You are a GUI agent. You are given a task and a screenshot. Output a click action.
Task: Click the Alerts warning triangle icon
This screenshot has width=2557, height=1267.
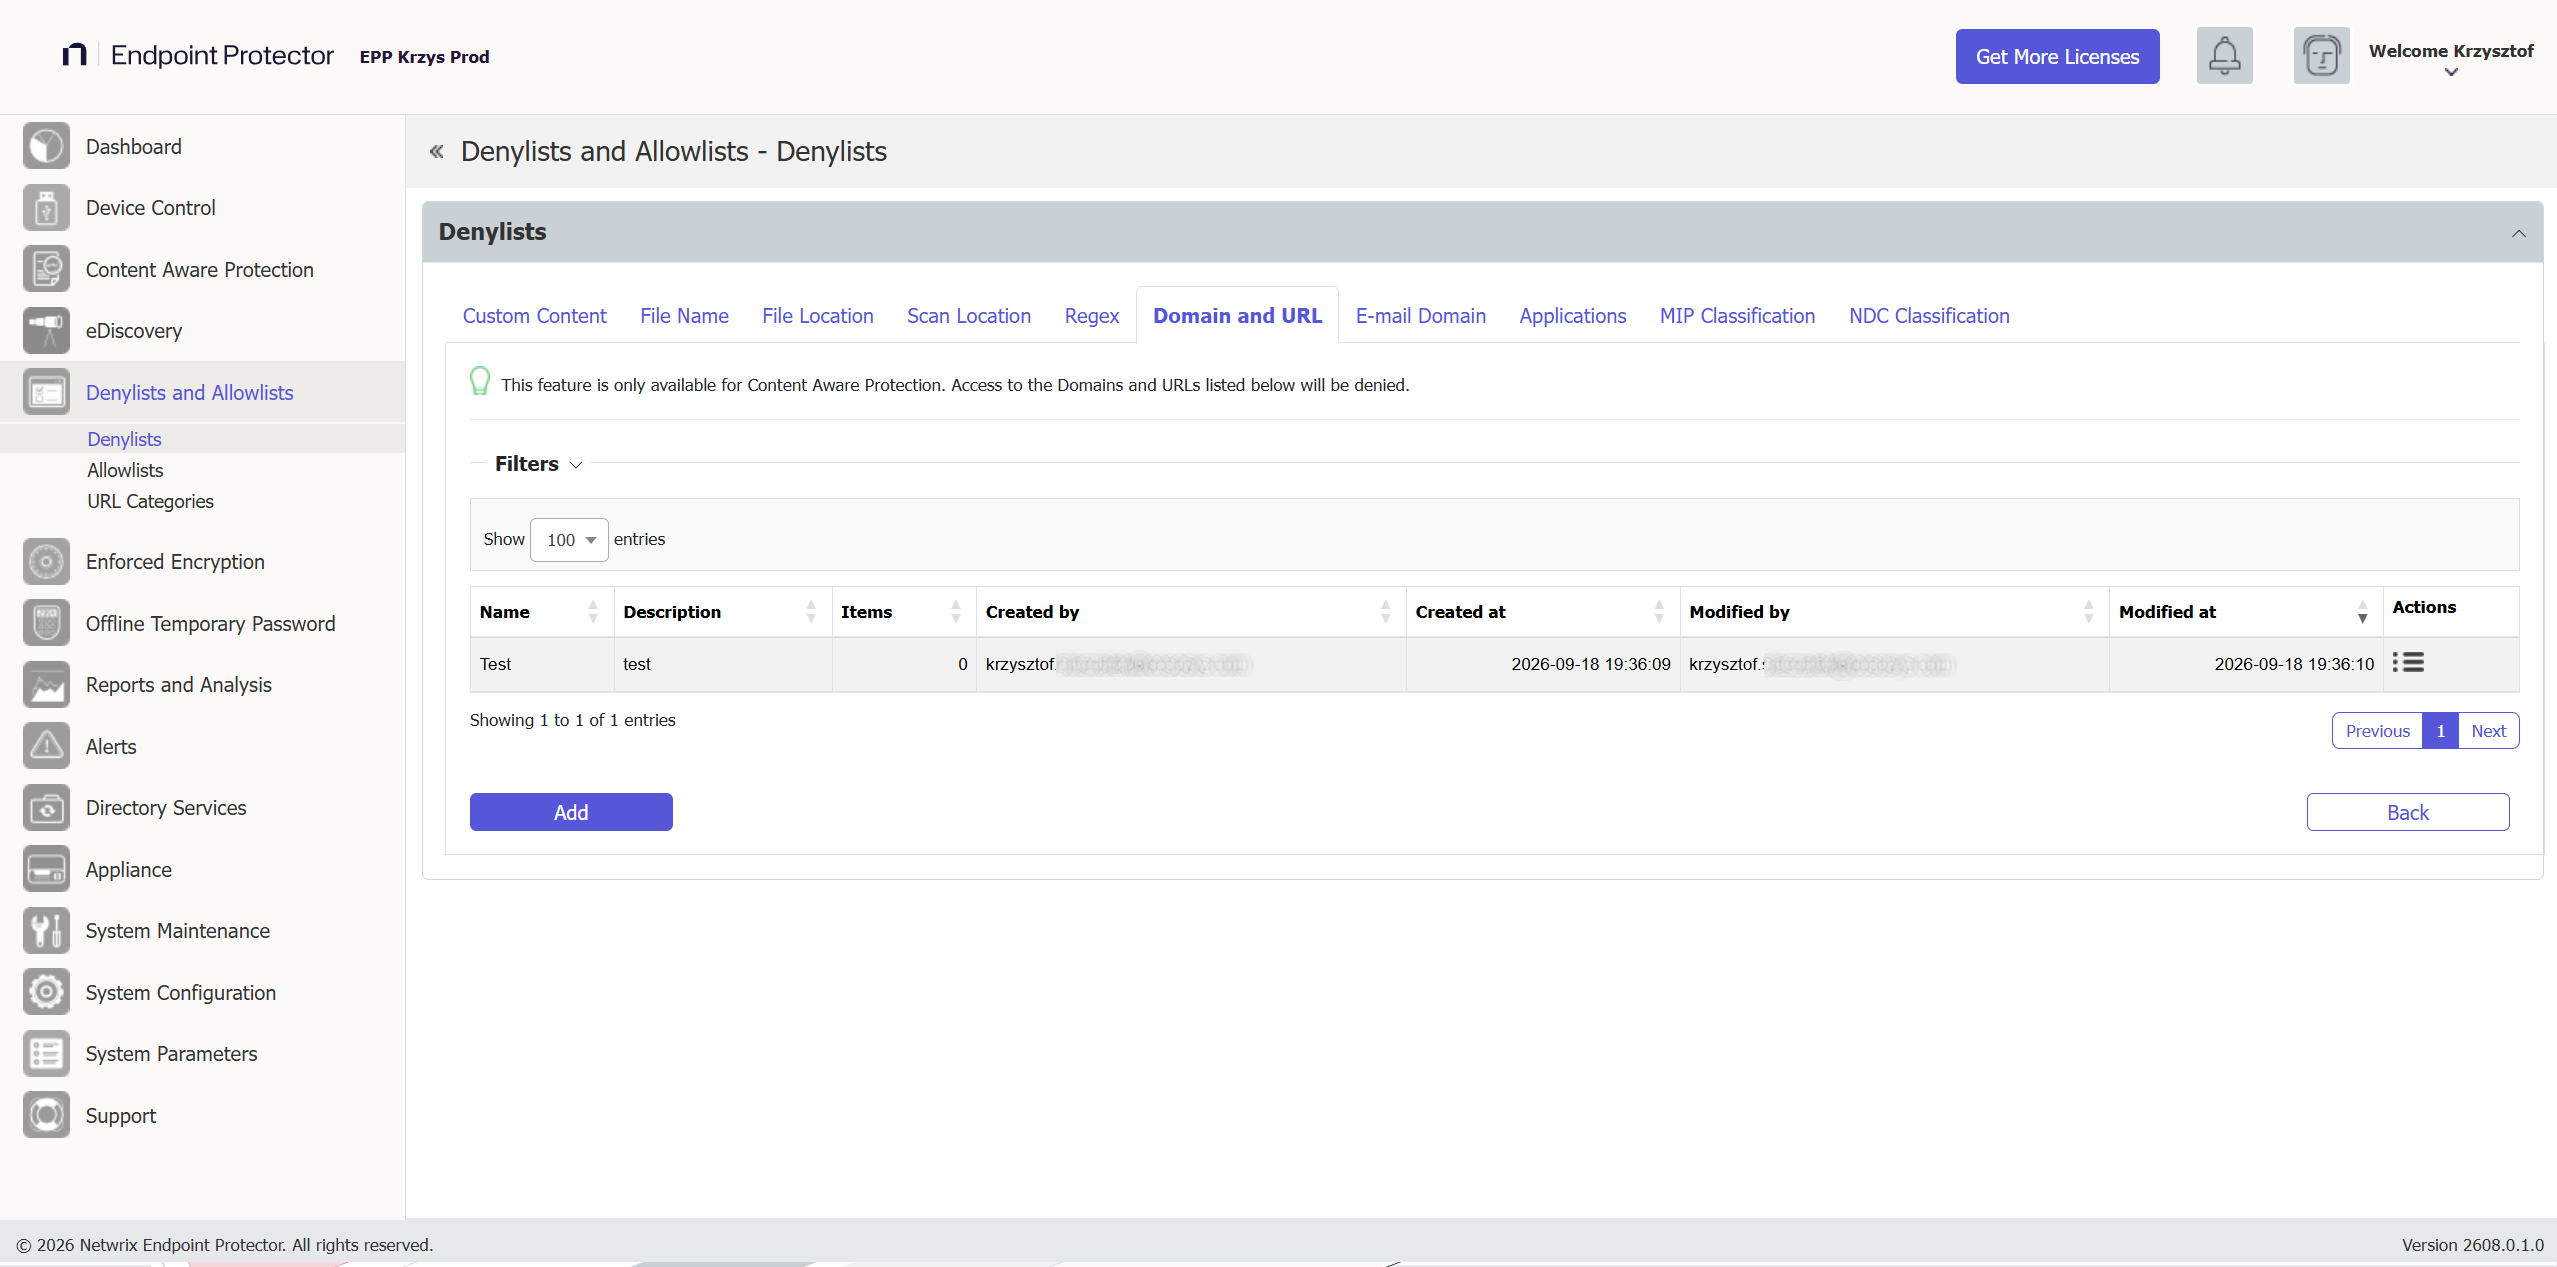coord(46,747)
